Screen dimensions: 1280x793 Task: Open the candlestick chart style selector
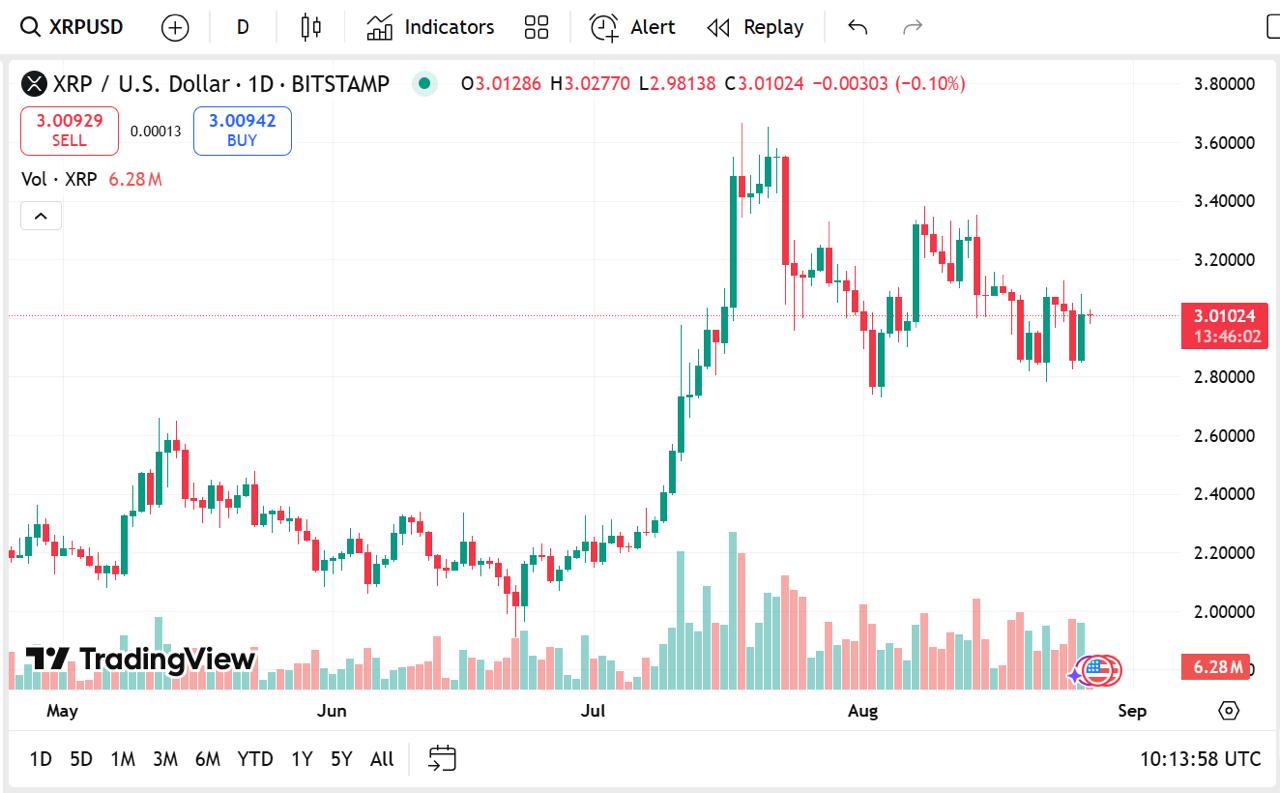coord(311,27)
